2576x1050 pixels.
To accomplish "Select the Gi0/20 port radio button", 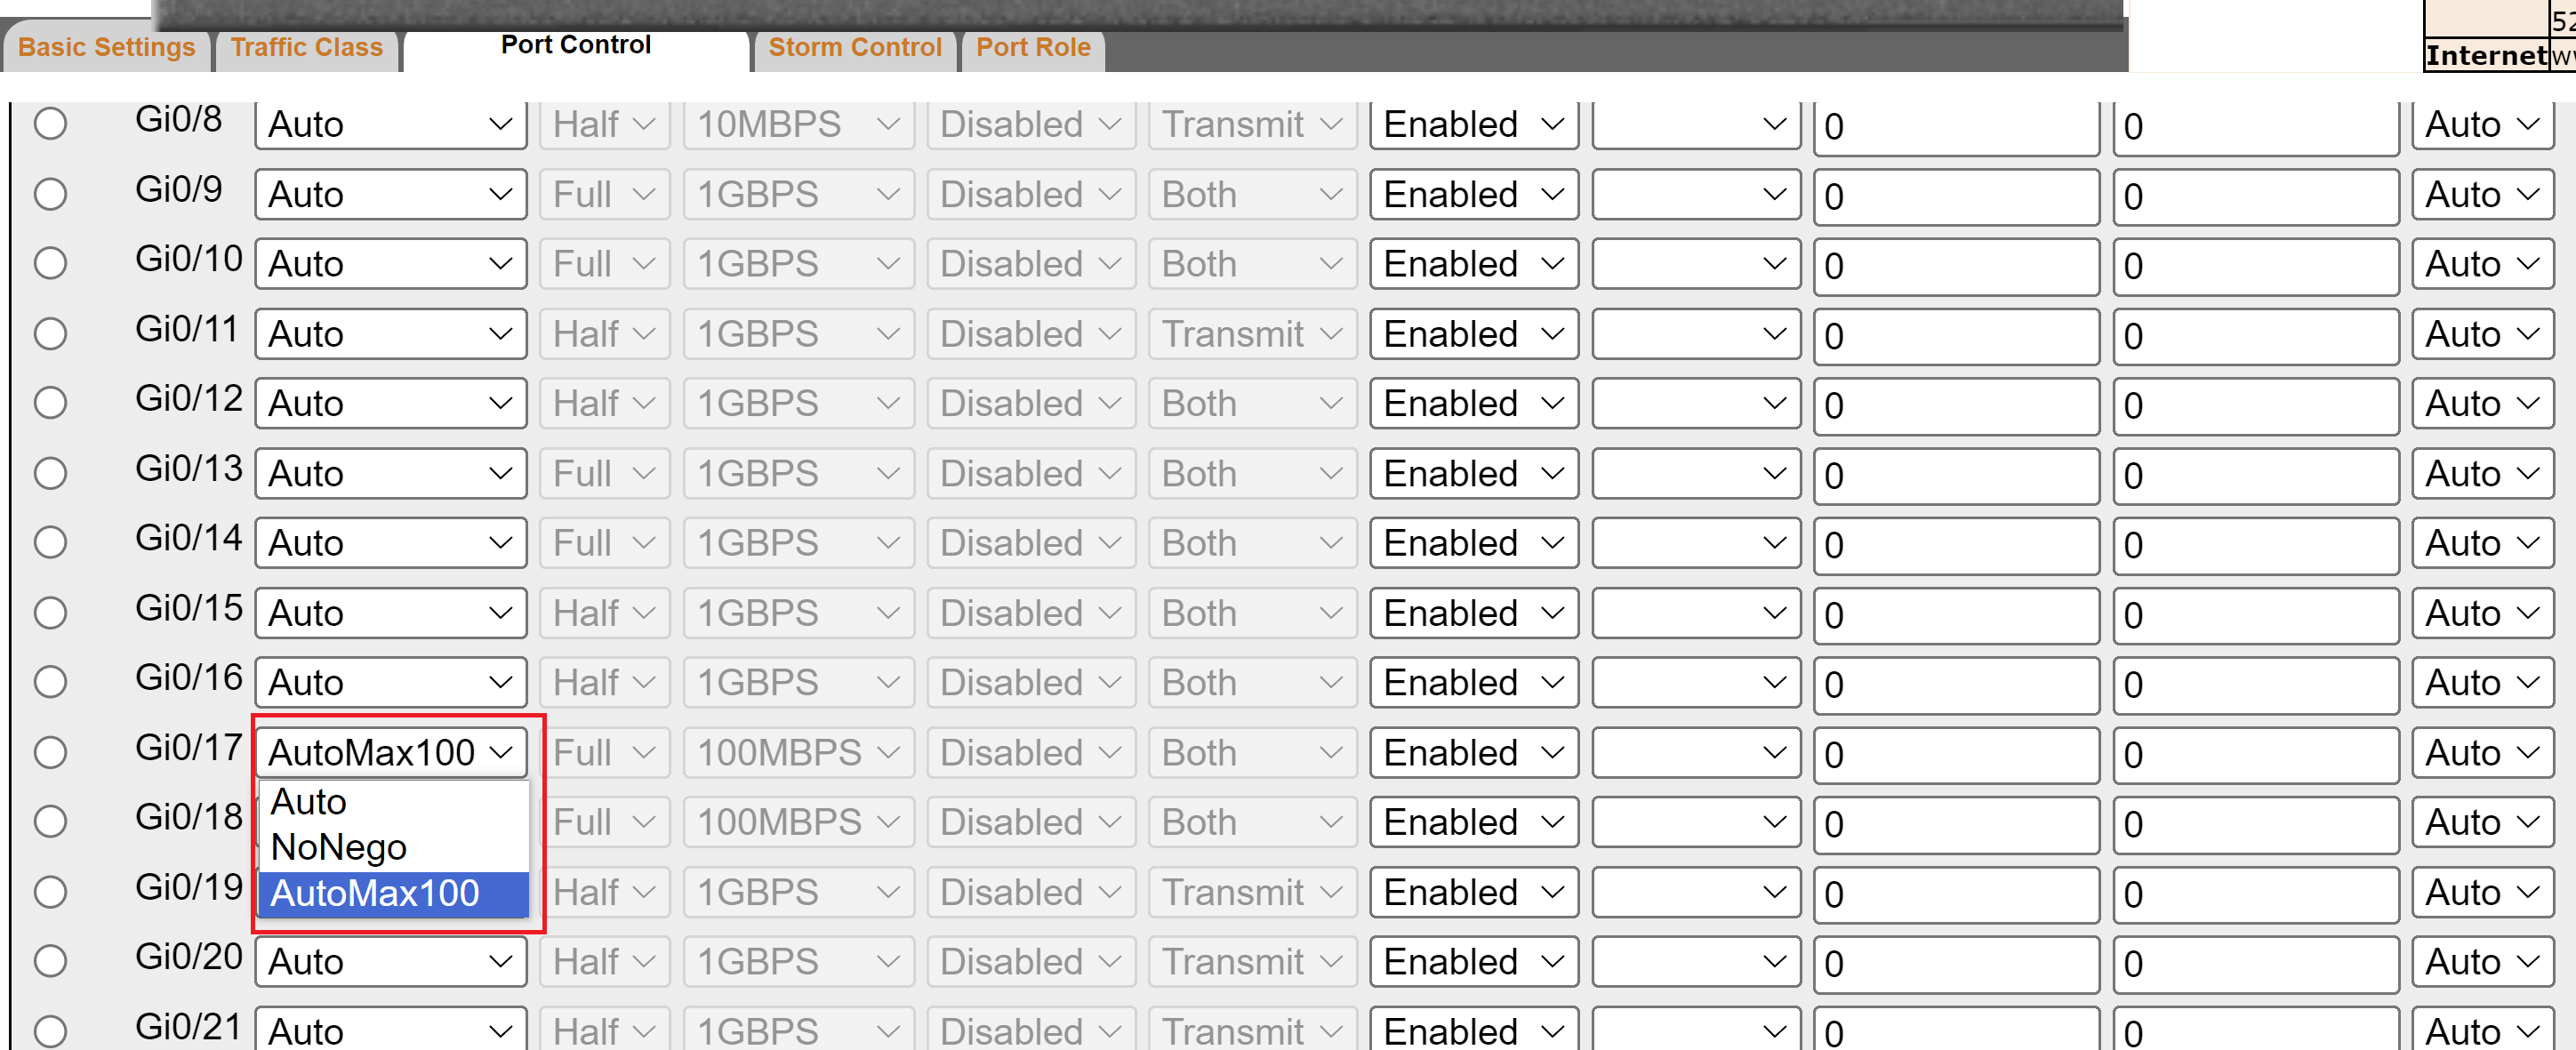I will pos(50,961).
